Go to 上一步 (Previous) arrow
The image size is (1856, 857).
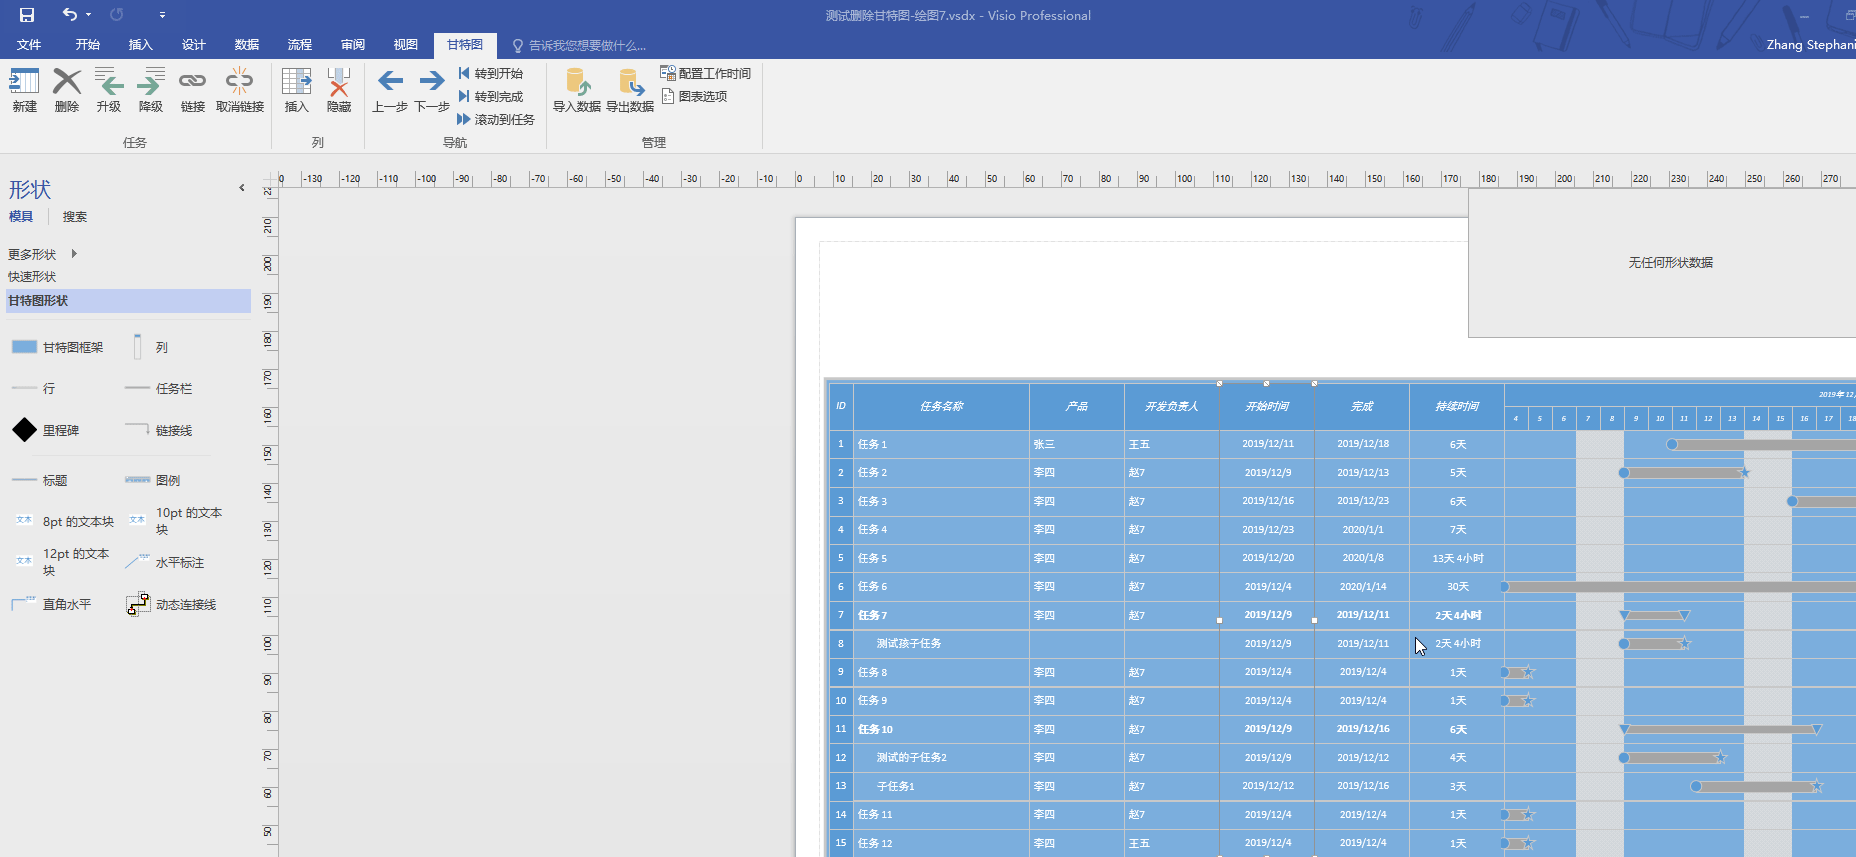tap(390, 90)
